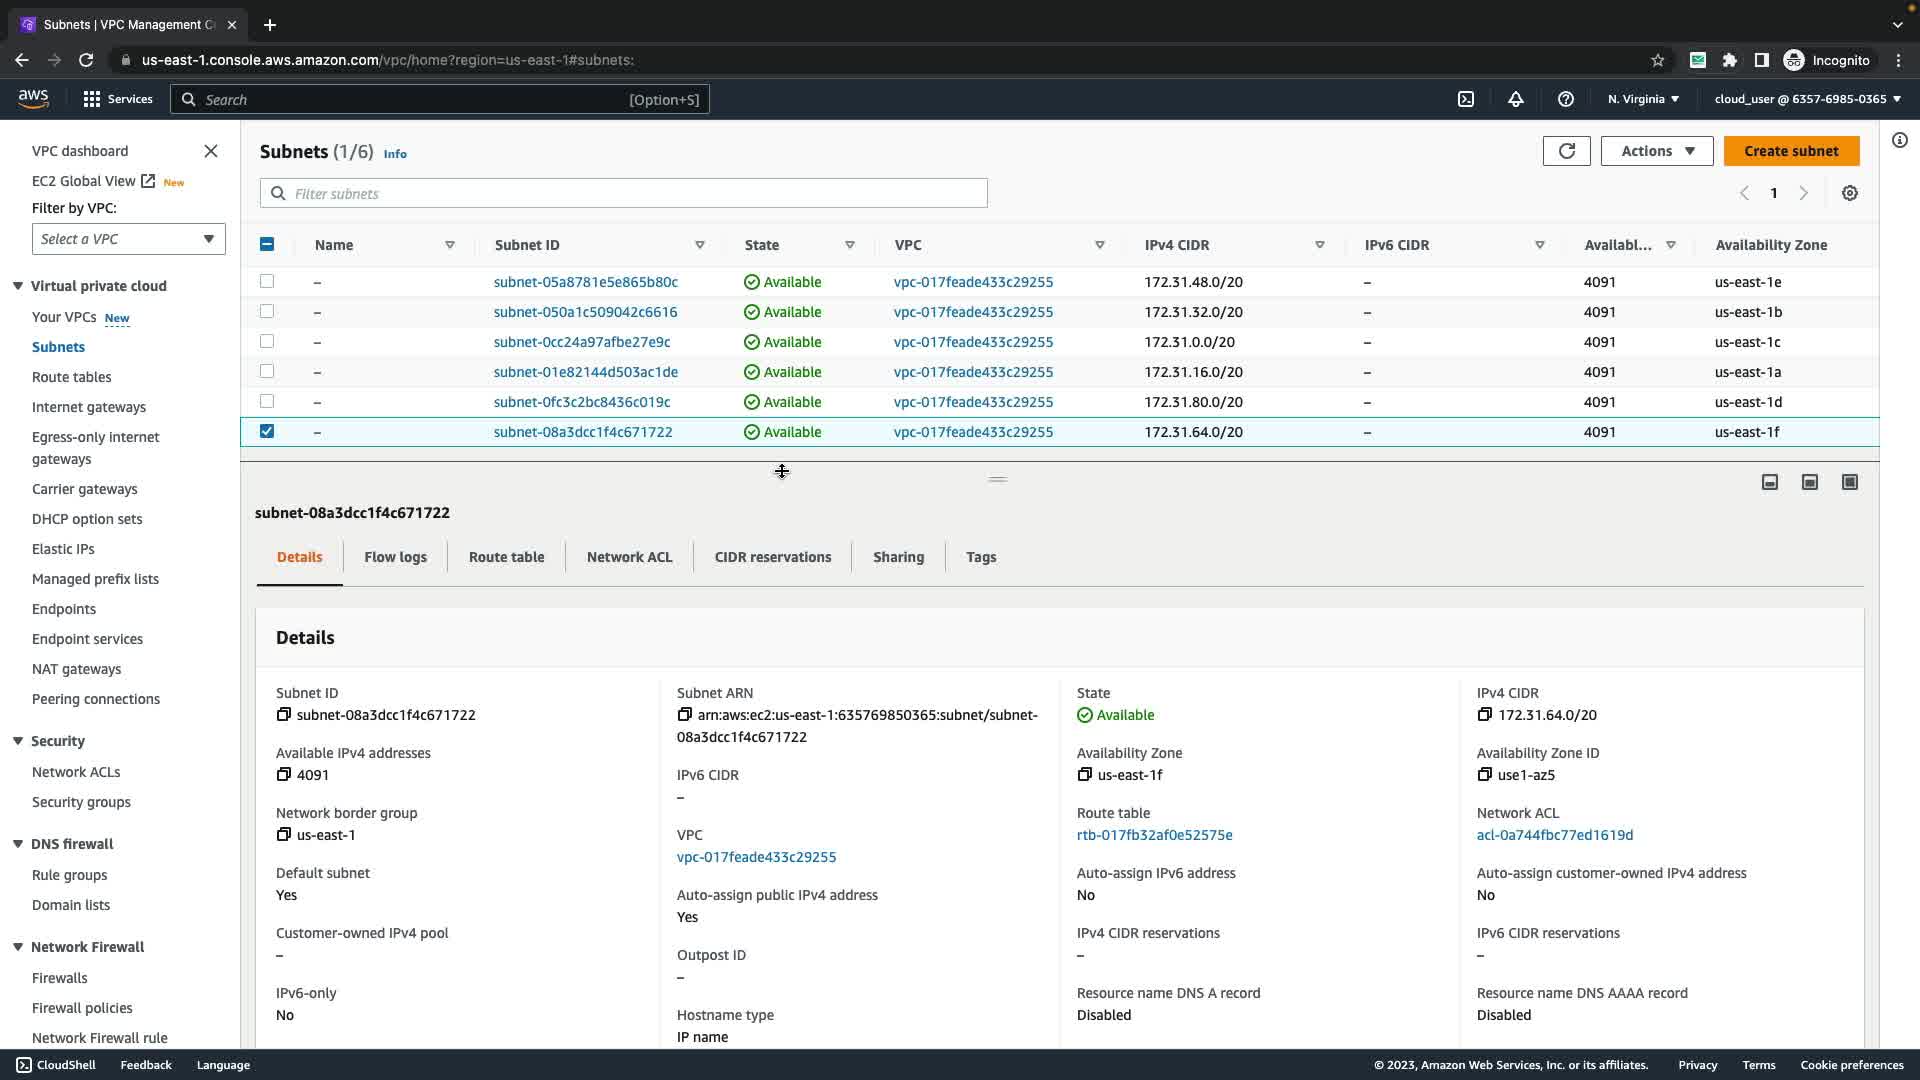This screenshot has width=1920, height=1080.
Task: Copy the Subnet ARN icon
Action: [x=685, y=715]
